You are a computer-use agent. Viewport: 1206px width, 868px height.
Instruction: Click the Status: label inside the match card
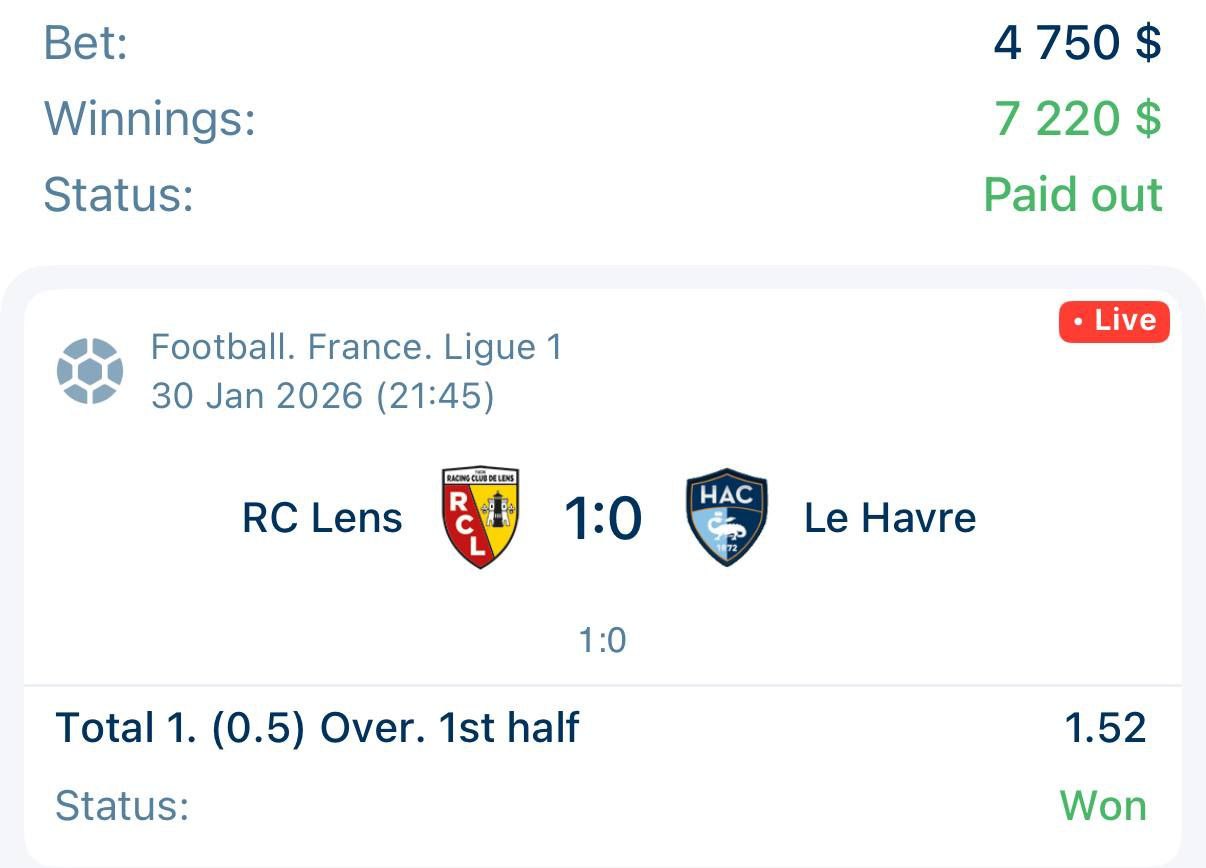coord(122,806)
